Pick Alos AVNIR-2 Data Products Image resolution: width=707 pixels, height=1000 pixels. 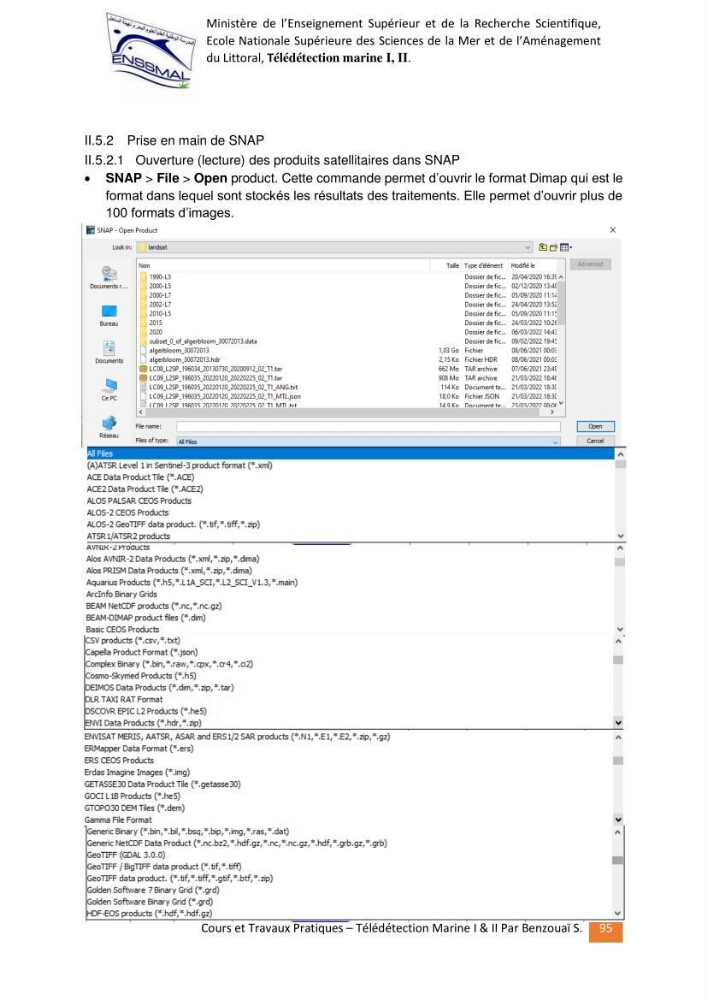tap(172, 559)
